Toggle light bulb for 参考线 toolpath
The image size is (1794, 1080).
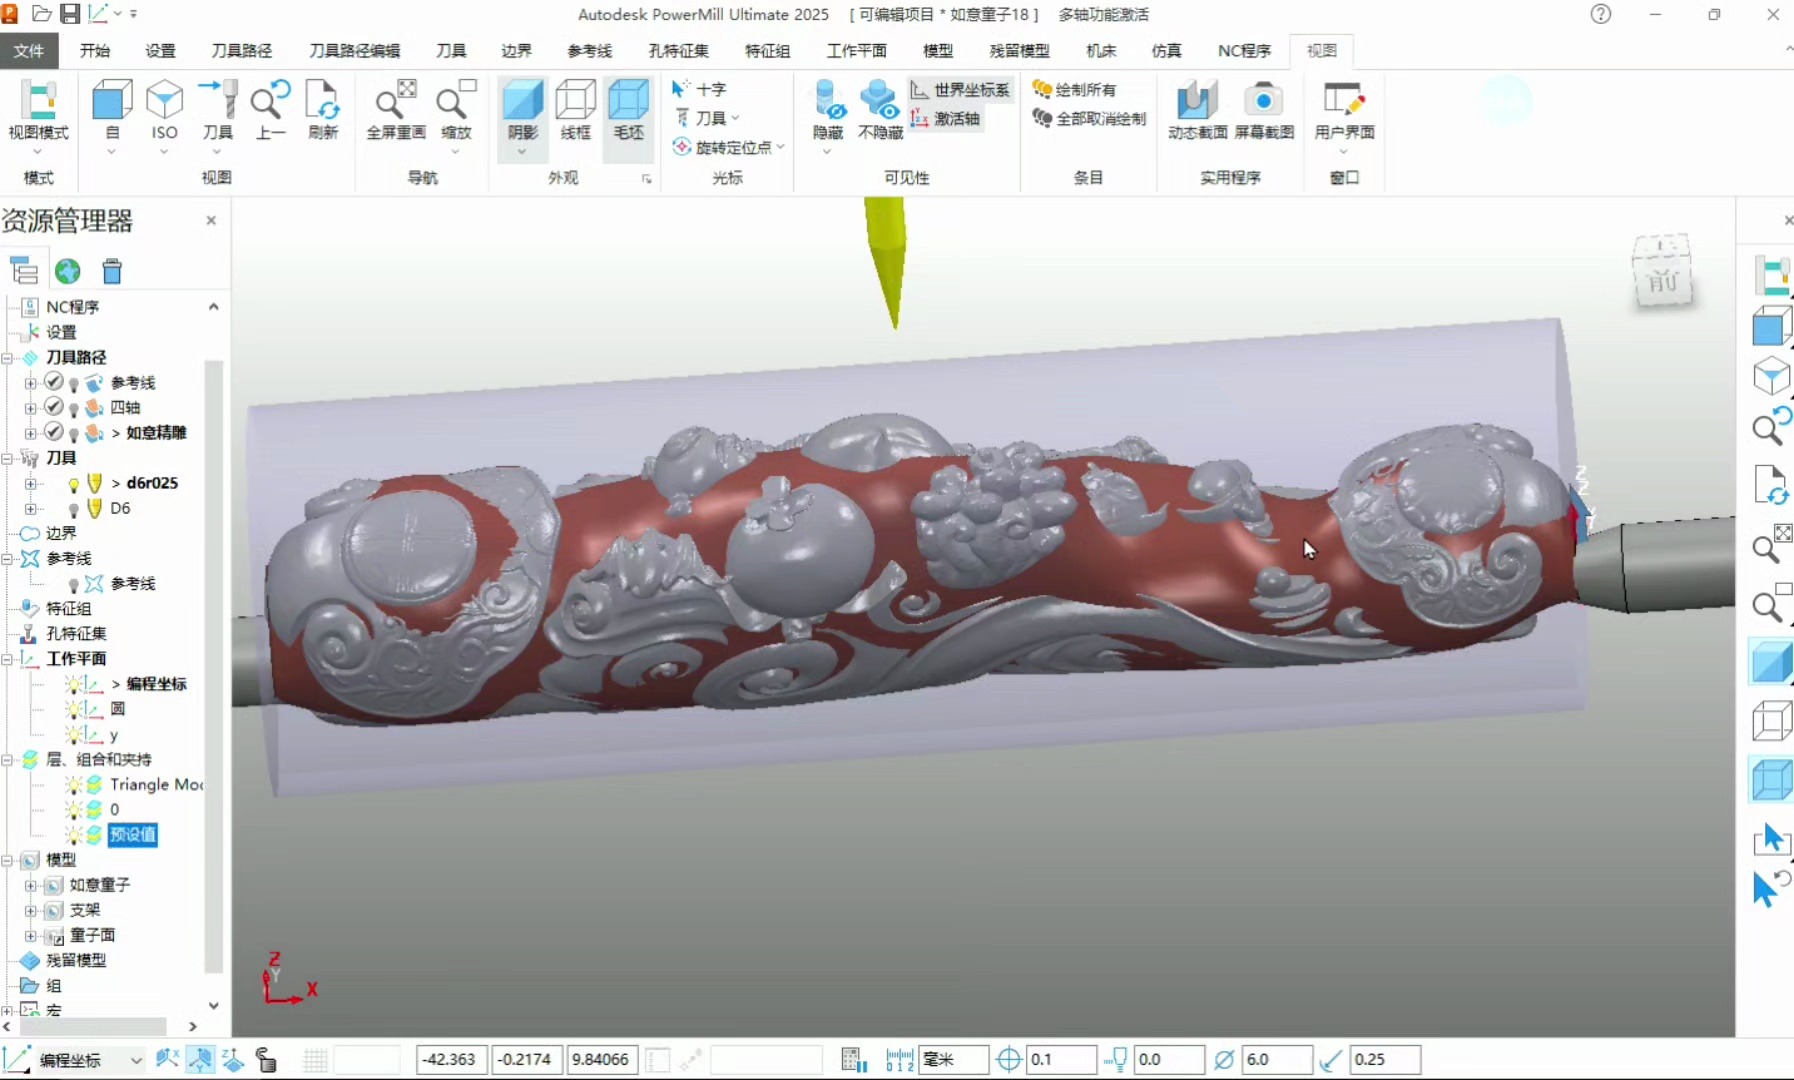click(x=73, y=384)
